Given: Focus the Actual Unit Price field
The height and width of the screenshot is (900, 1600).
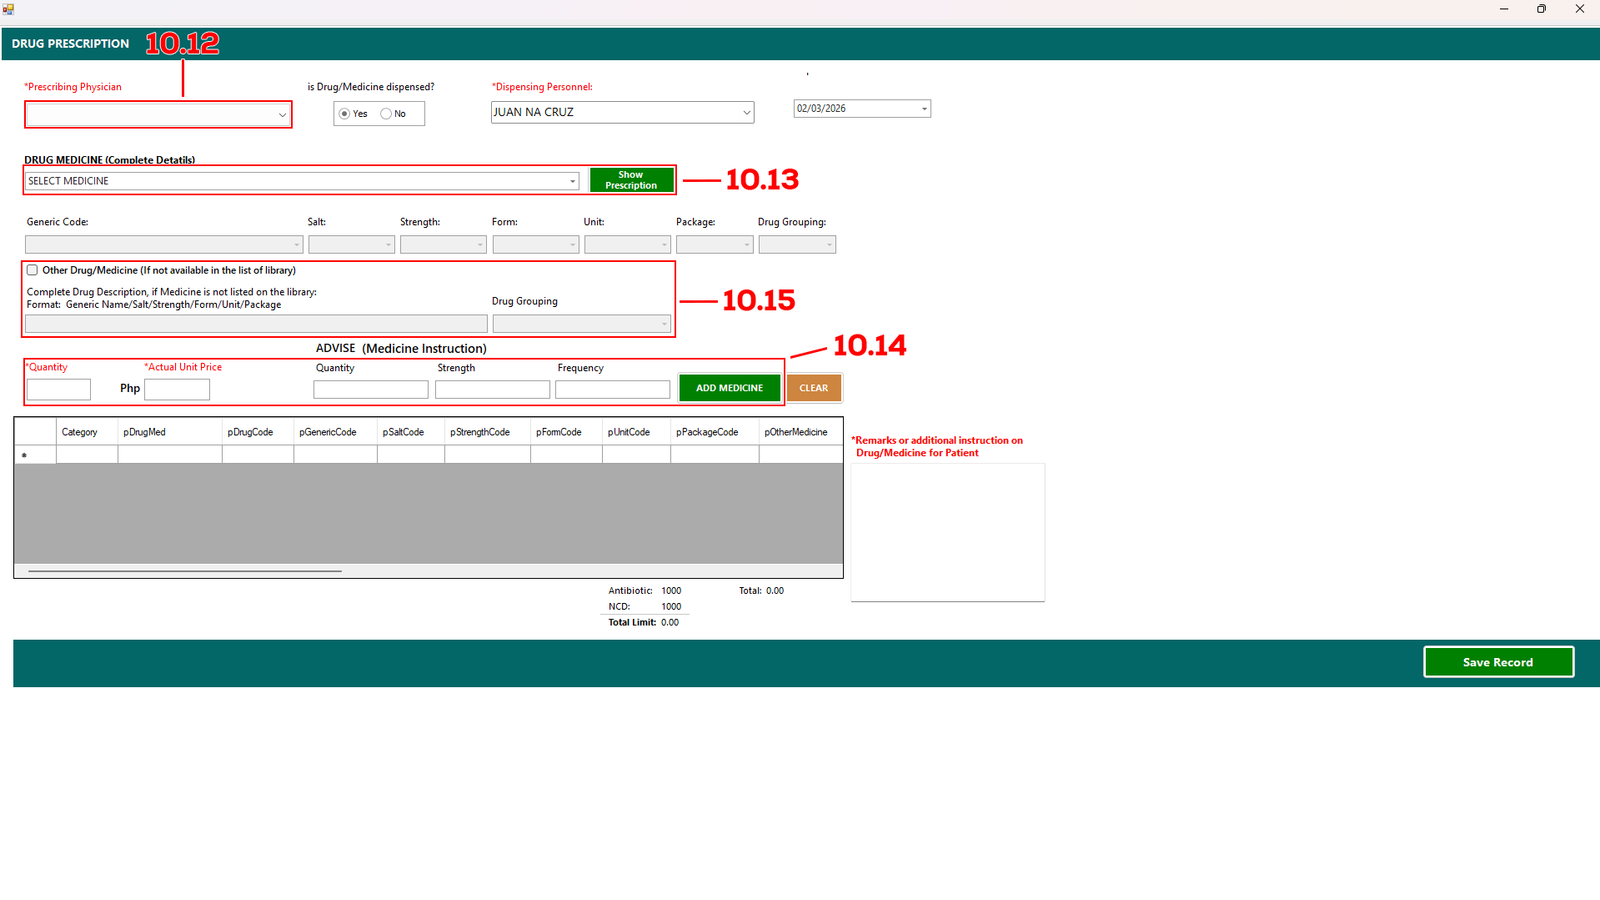Looking at the screenshot, I should point(177,389).
